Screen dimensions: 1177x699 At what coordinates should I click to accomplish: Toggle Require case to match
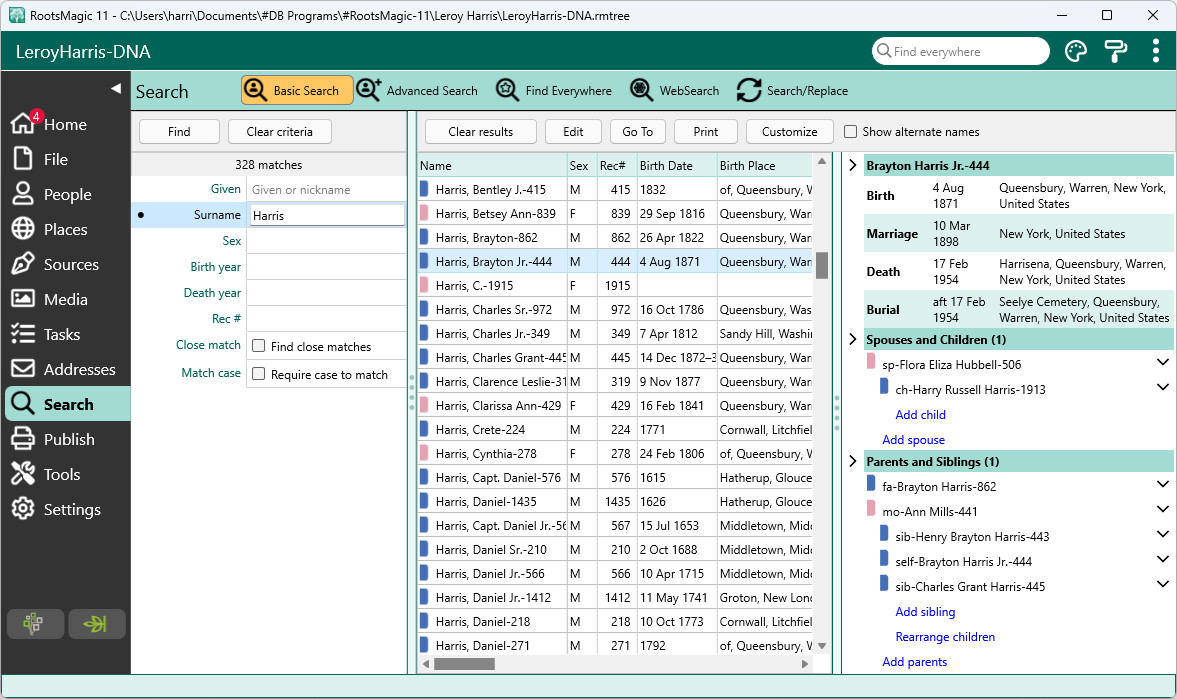click(x=259, y=374)
